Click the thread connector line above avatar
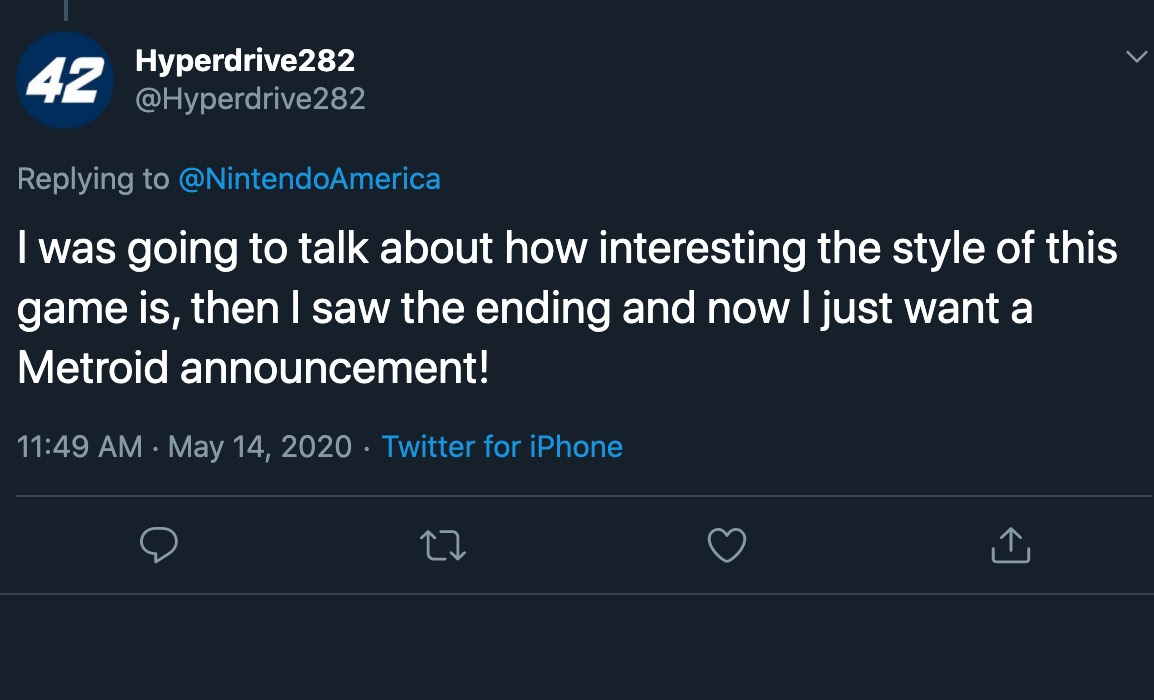1154x700 pixels. [x=66, y=9]
